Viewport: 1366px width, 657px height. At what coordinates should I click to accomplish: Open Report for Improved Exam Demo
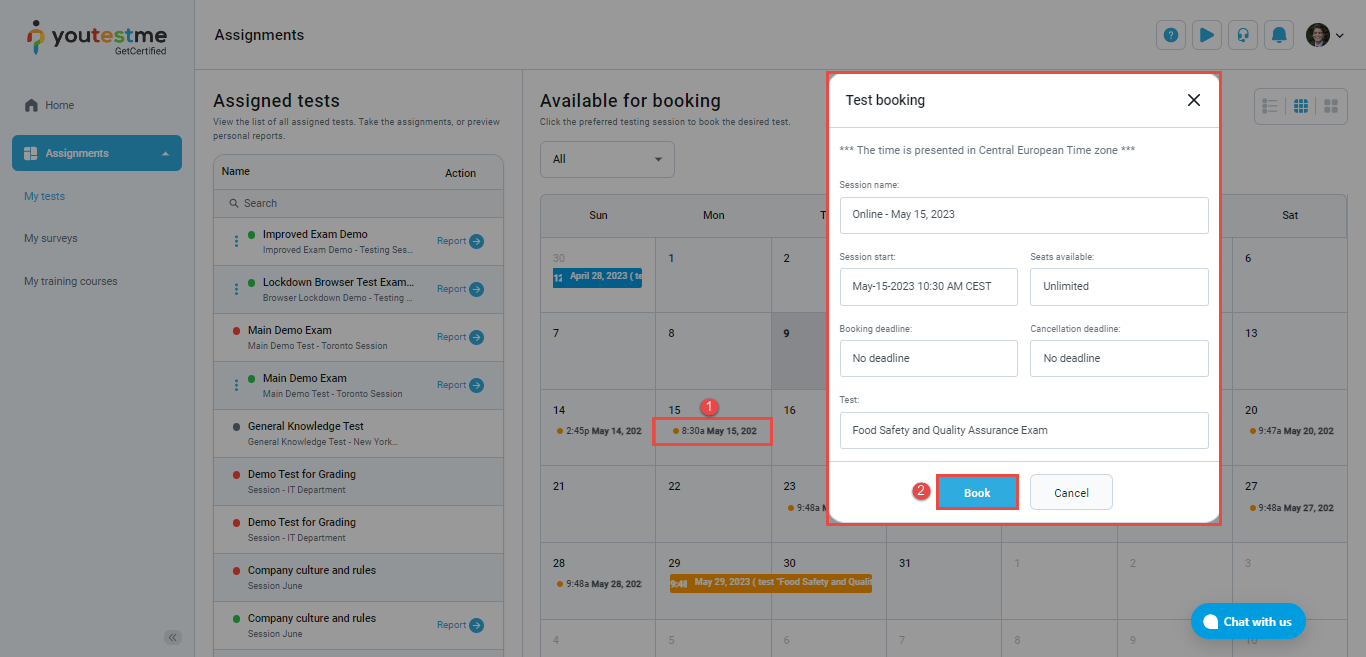point(460,241)
